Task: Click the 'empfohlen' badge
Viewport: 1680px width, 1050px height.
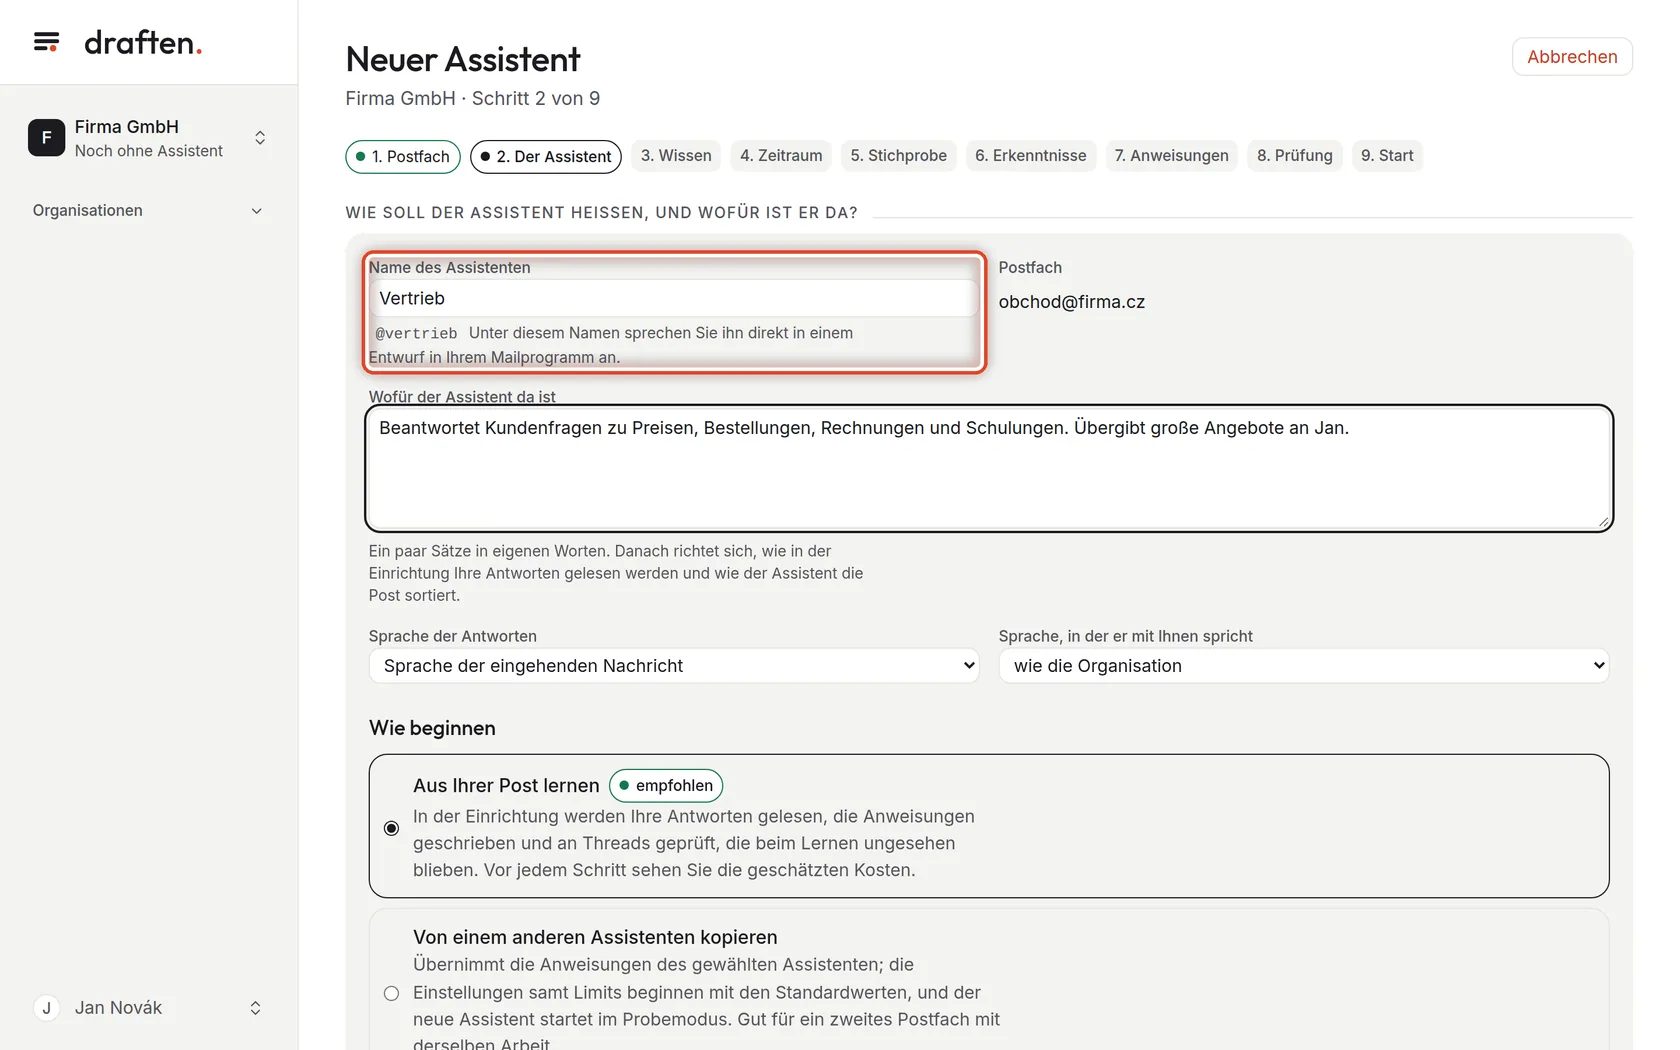Action: pos(666,786)
